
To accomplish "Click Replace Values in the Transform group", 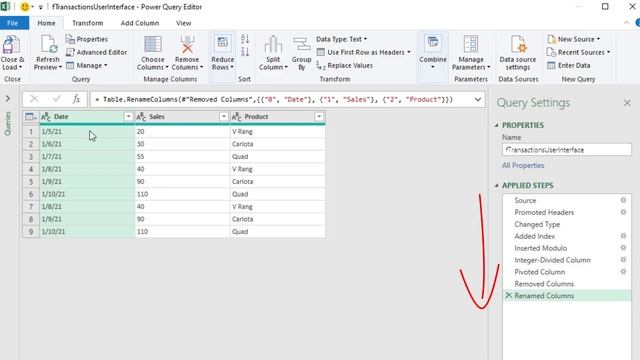I will (345, 65).
